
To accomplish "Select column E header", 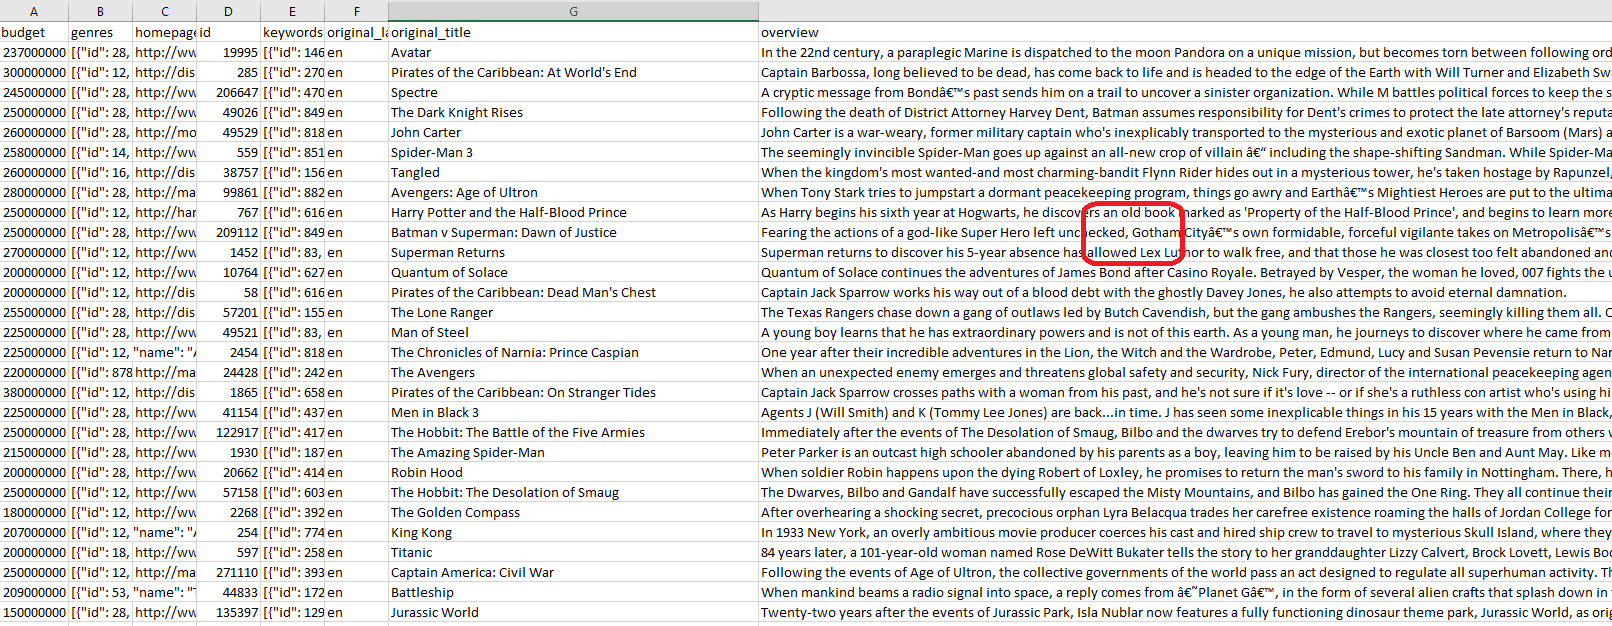I will [x=292, y=11].
